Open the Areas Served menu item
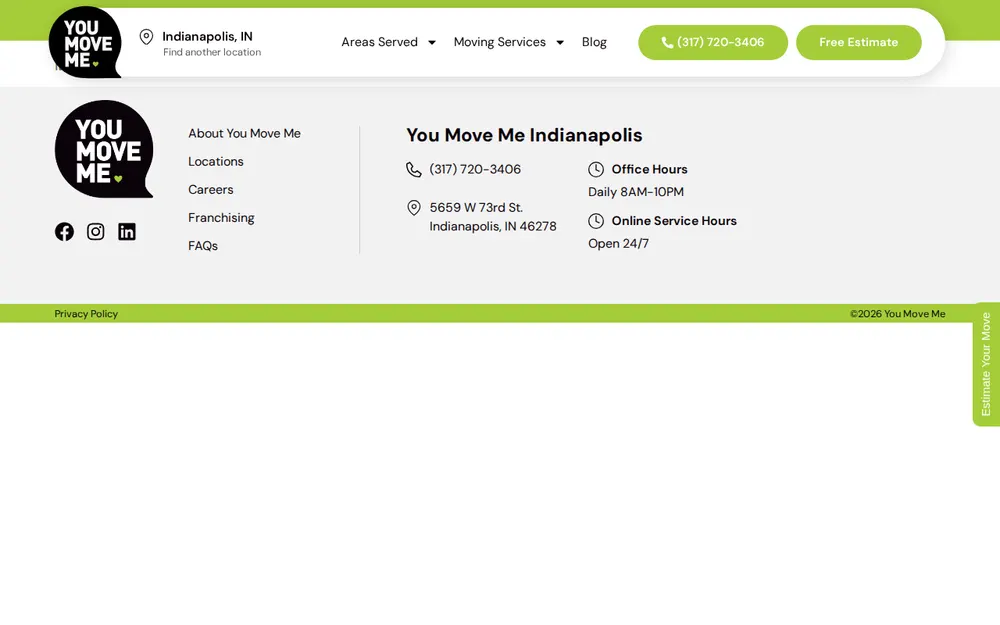Image resolution: width=1000 pixels, height=625 pixels. (379, 42)
